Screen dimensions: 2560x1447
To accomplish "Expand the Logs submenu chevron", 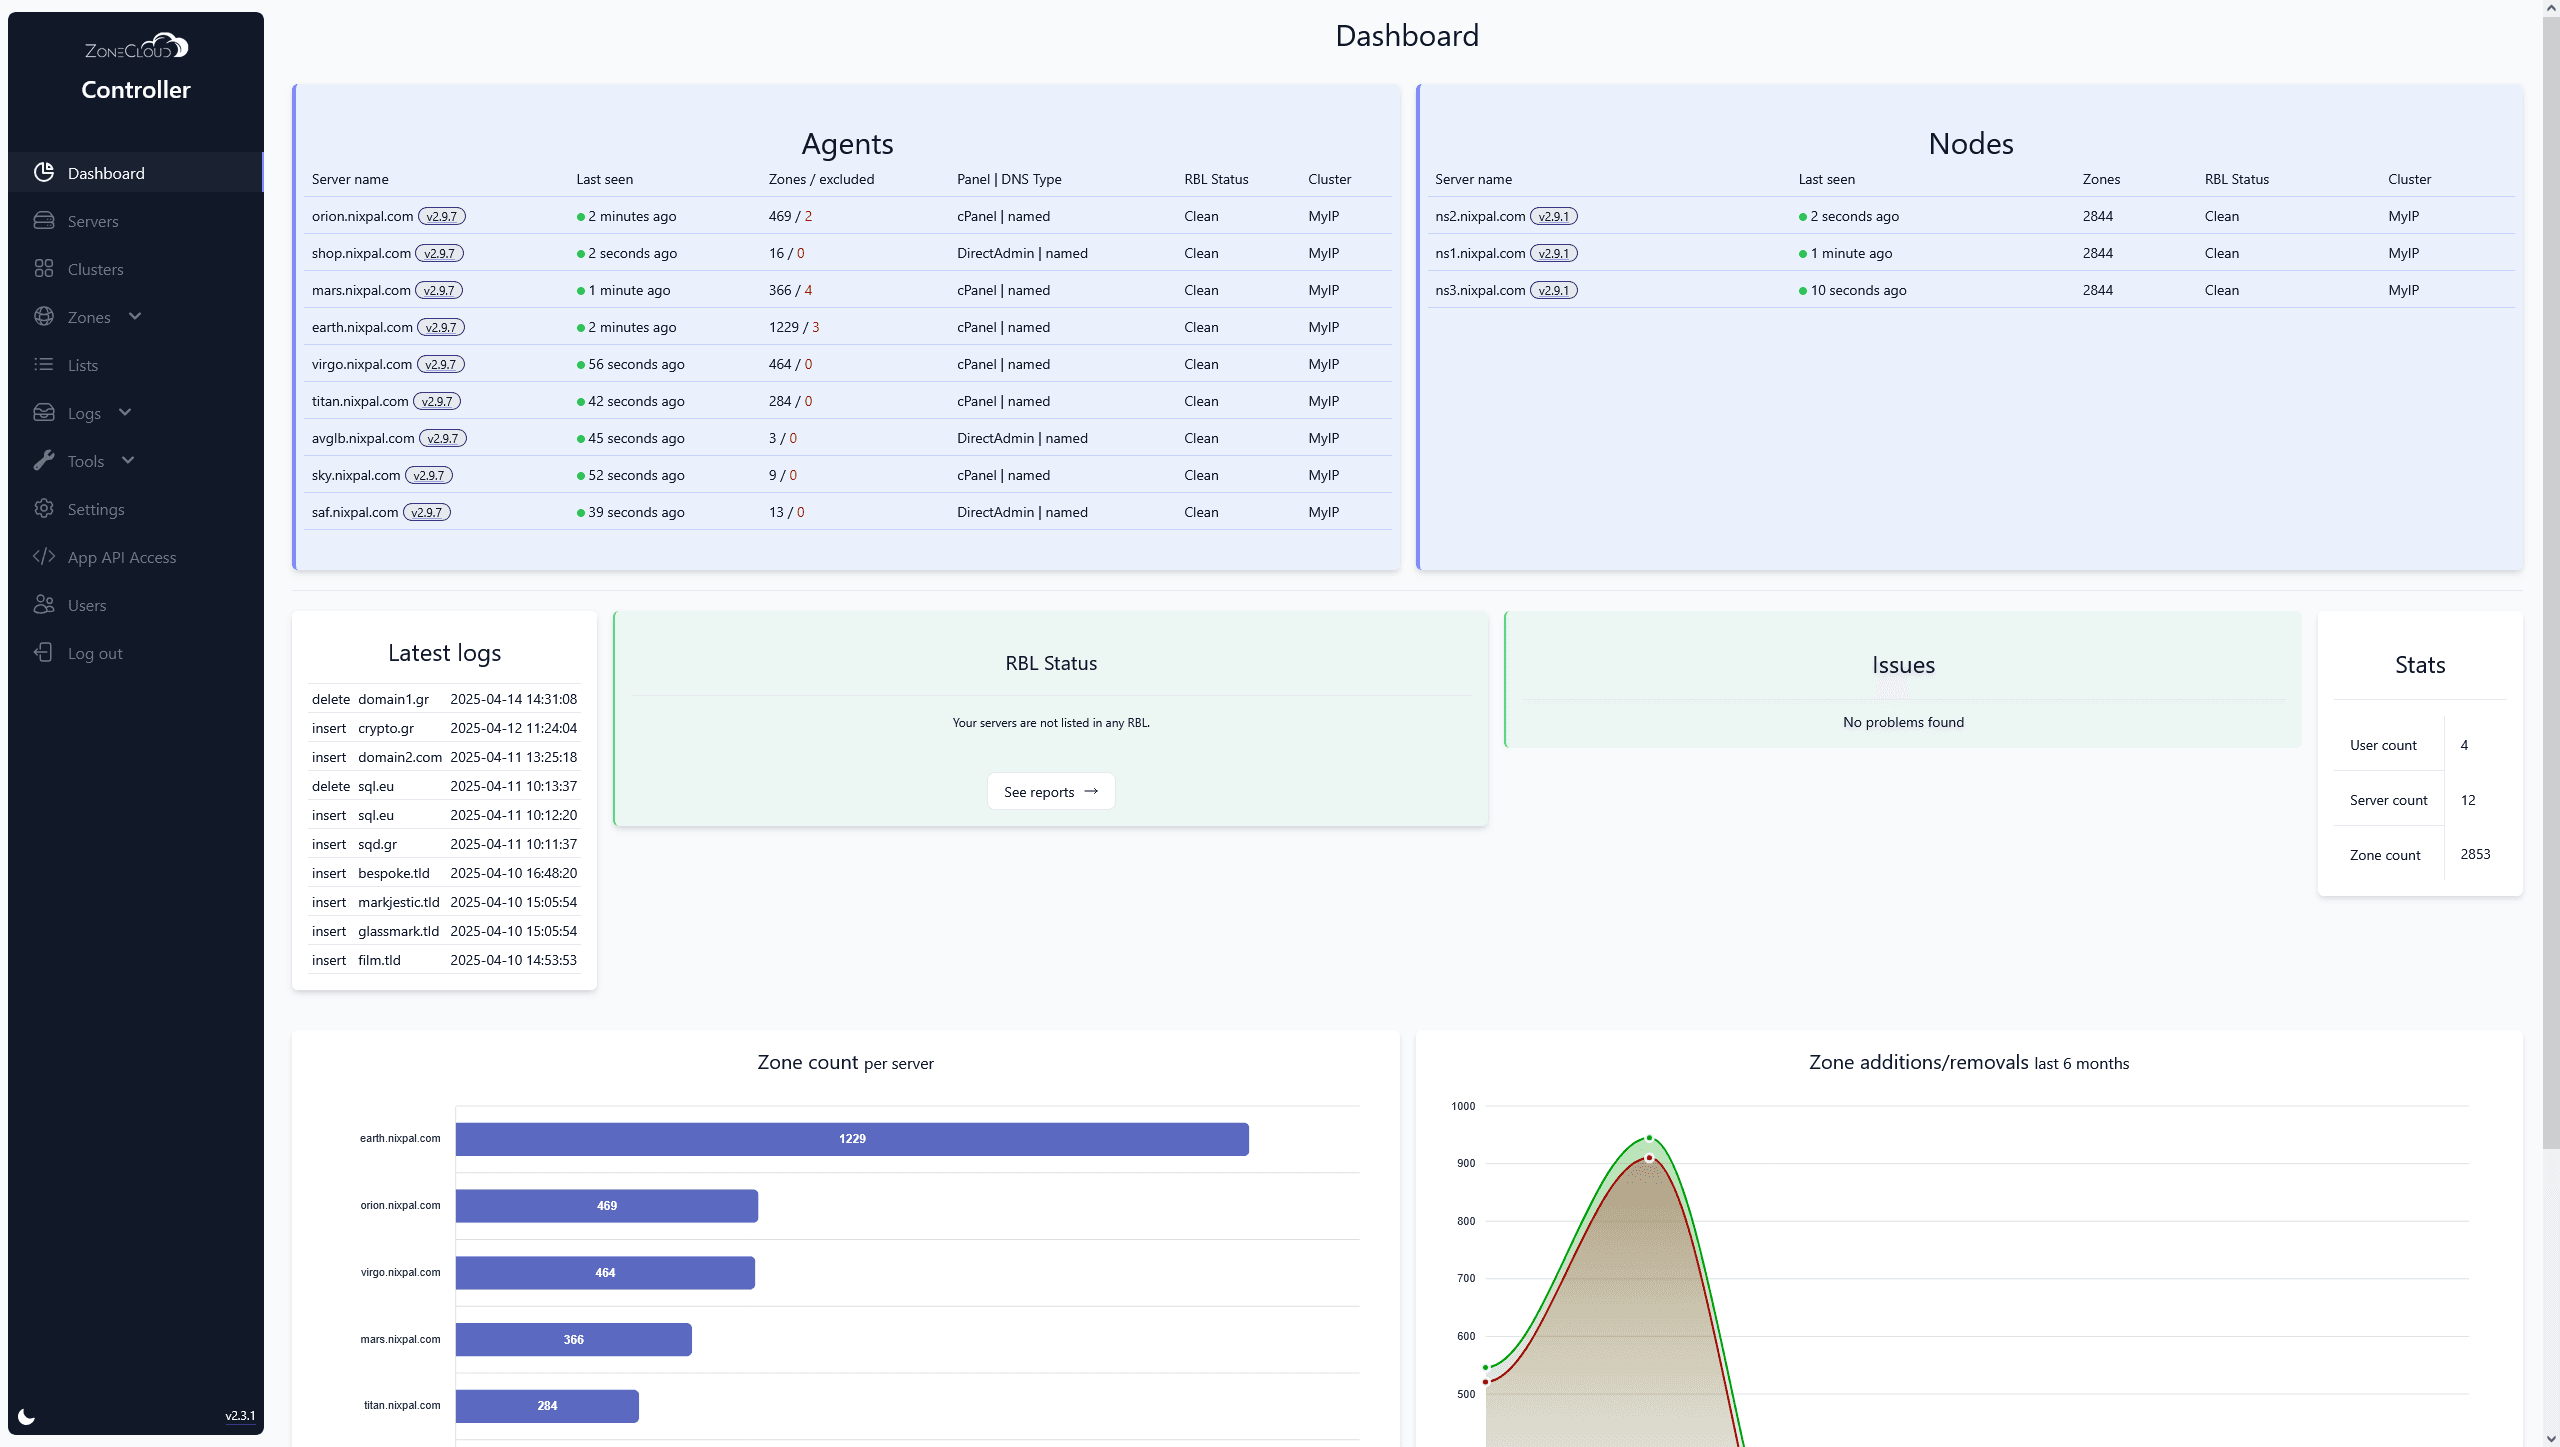I will point(125,412).
